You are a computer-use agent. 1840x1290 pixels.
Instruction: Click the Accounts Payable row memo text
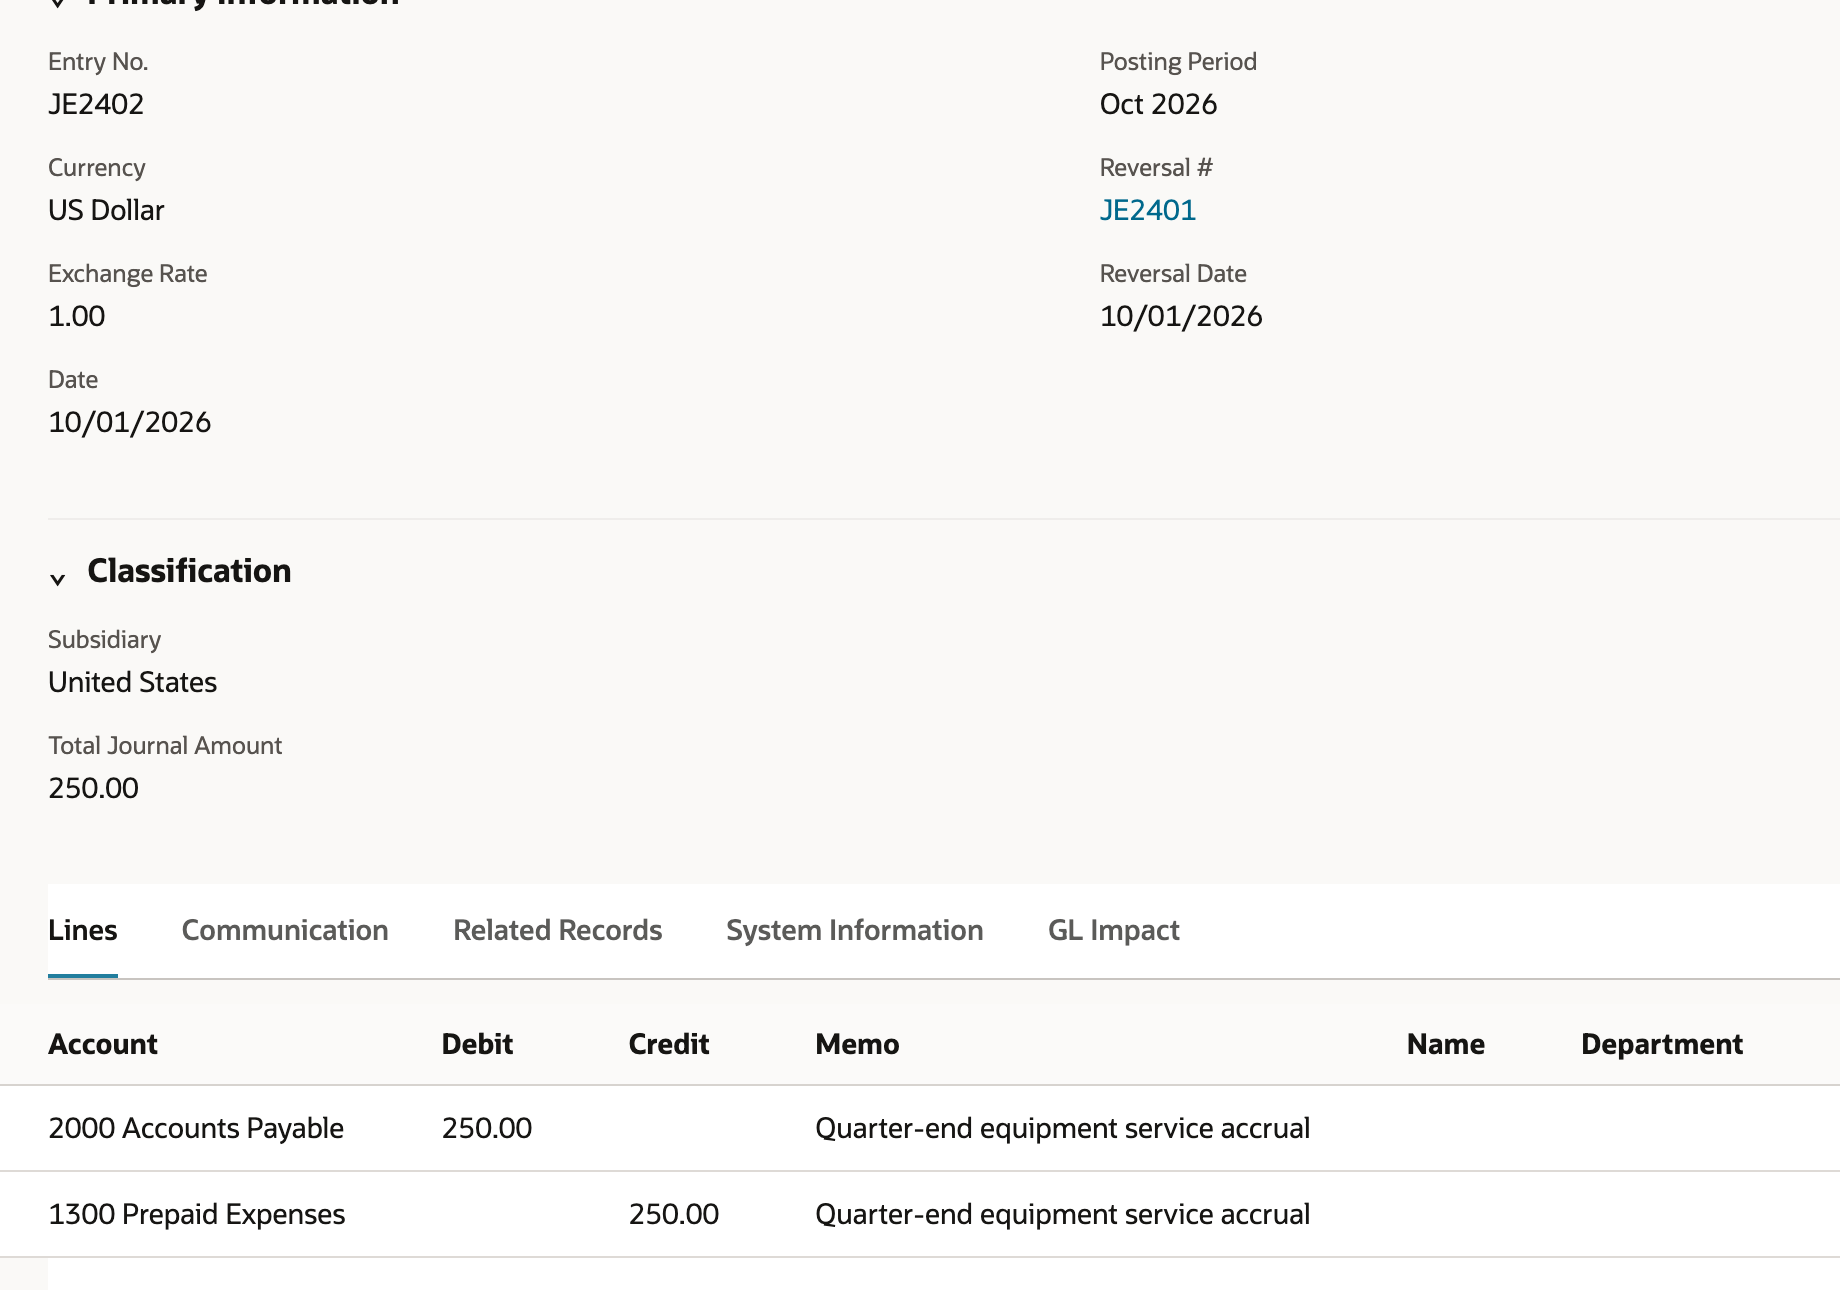pos(1063,1128)
